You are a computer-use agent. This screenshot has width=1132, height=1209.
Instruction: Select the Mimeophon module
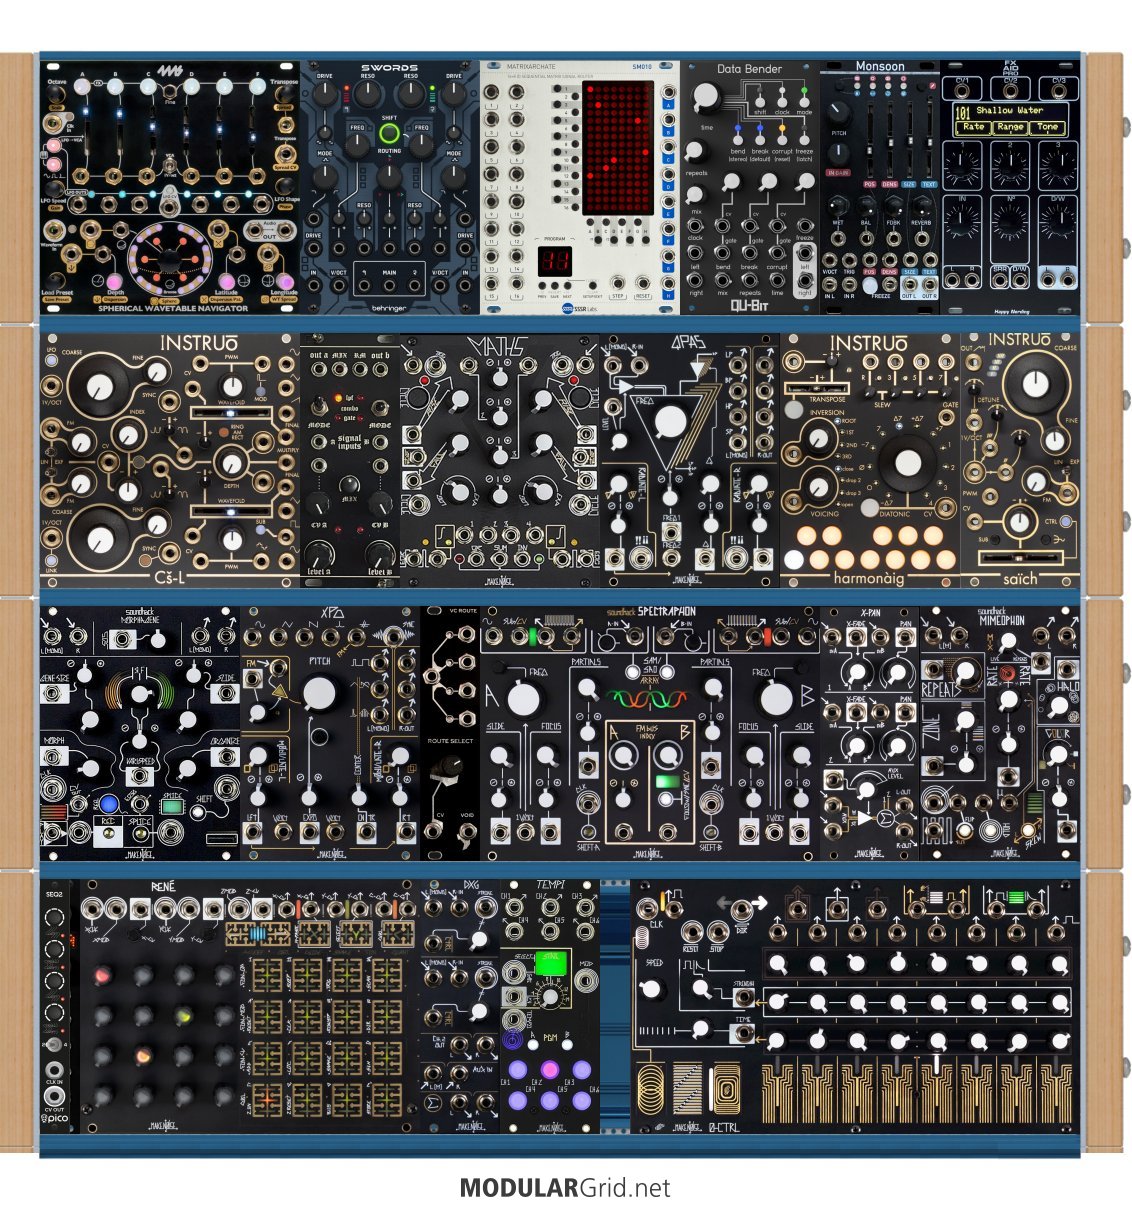click(1000, 732)
